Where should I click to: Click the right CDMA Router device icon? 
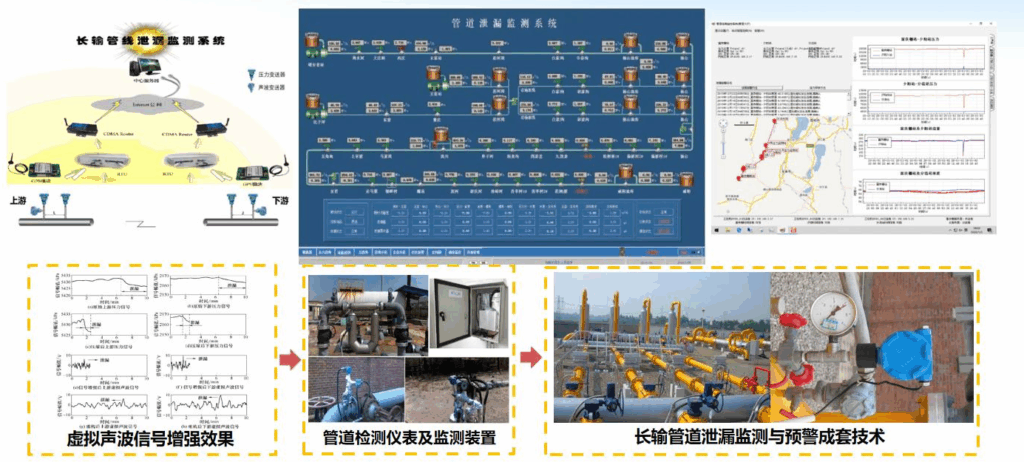pyautogui.click(x=213, y=128)
